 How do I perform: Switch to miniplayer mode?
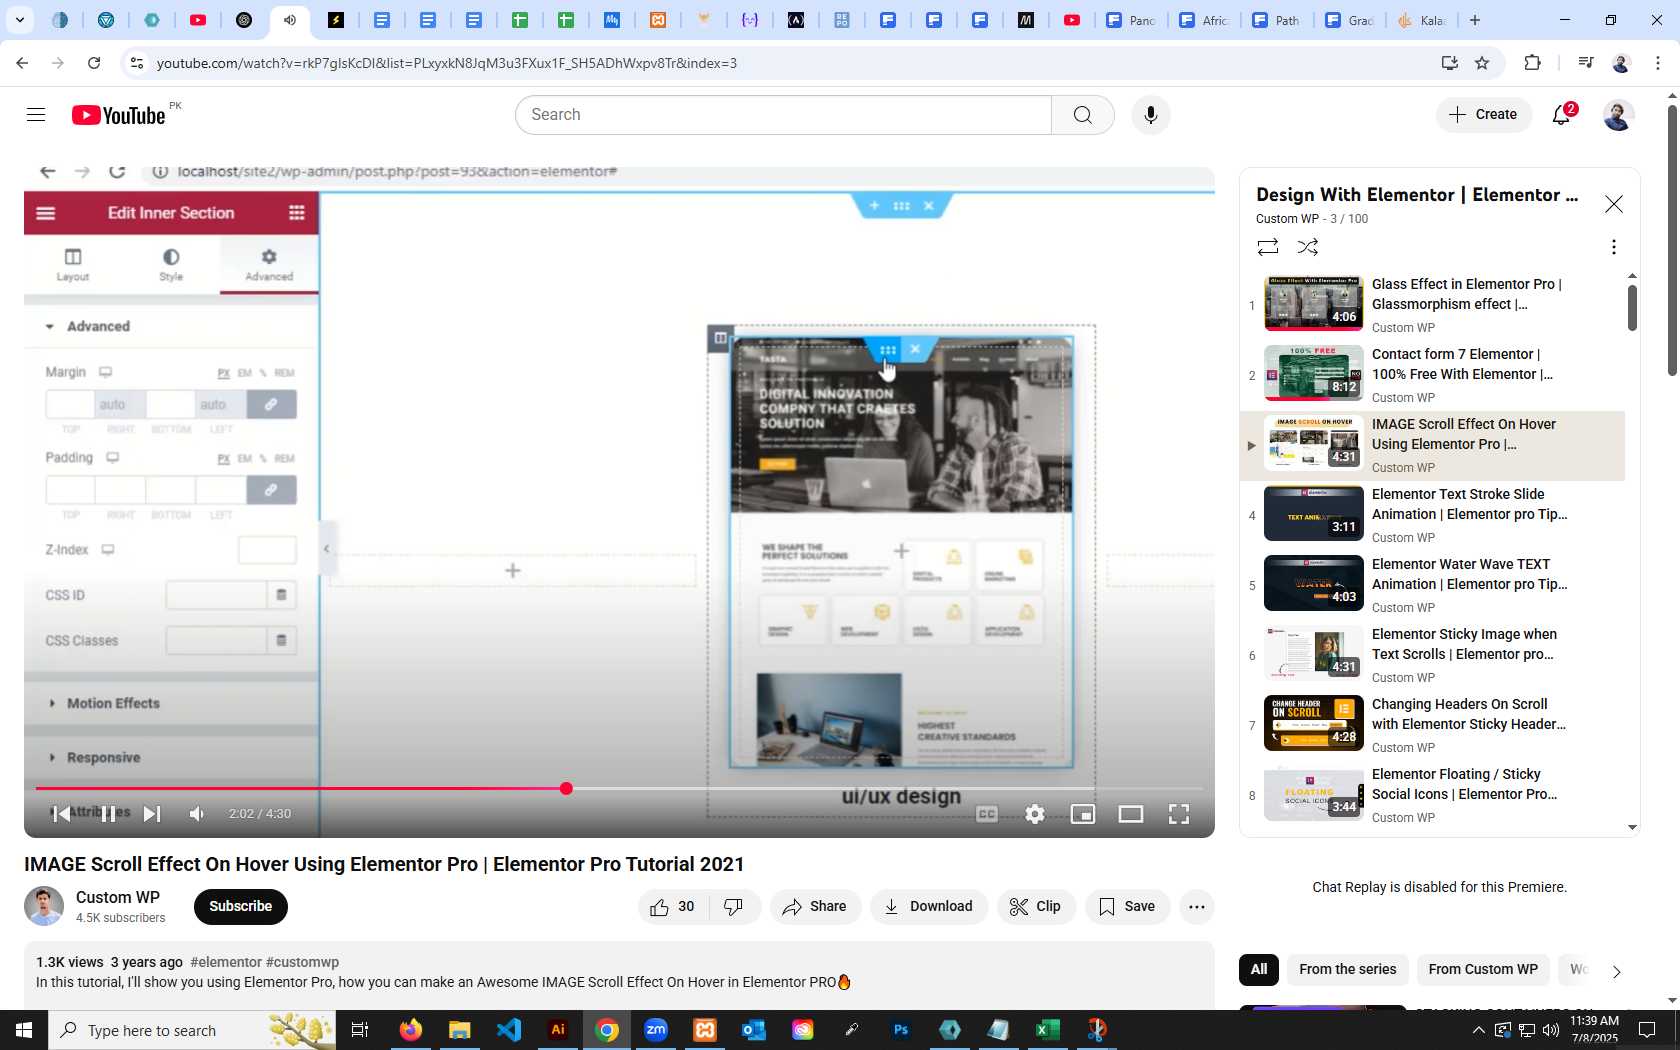pos(1083,814)
